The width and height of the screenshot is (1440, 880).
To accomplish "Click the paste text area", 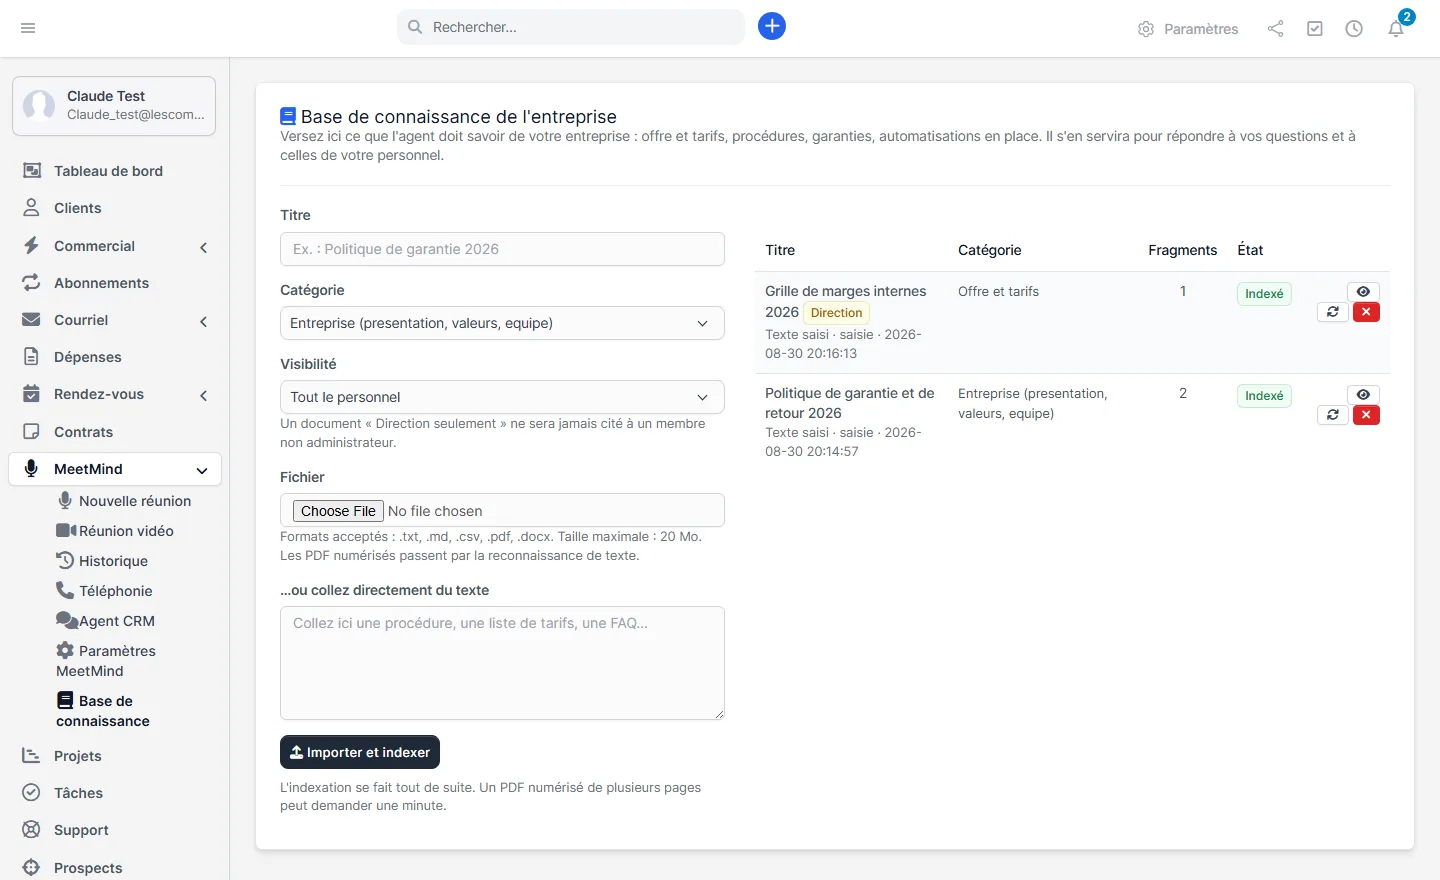I will tap(502, 663).
